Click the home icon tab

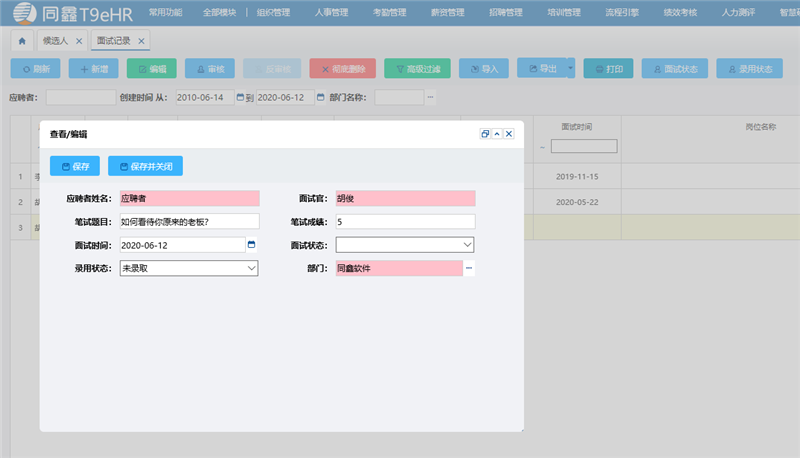[21, 41]
